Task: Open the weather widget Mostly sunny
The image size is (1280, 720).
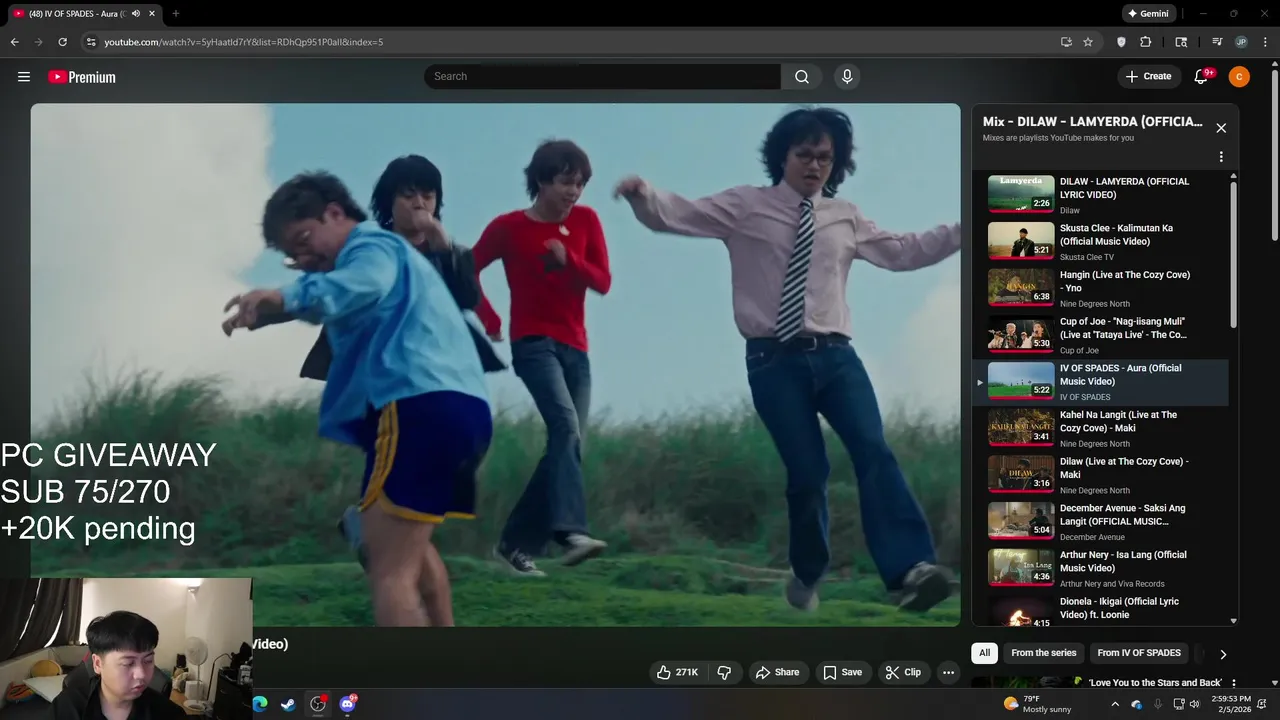Action: (x=1037, y=704)
